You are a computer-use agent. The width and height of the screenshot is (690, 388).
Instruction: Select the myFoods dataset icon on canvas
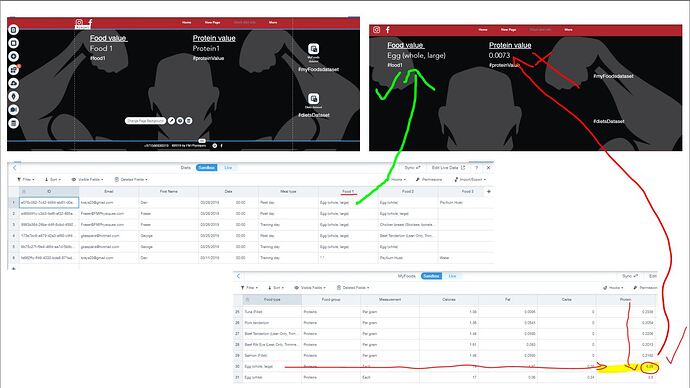tap(313, 48)
